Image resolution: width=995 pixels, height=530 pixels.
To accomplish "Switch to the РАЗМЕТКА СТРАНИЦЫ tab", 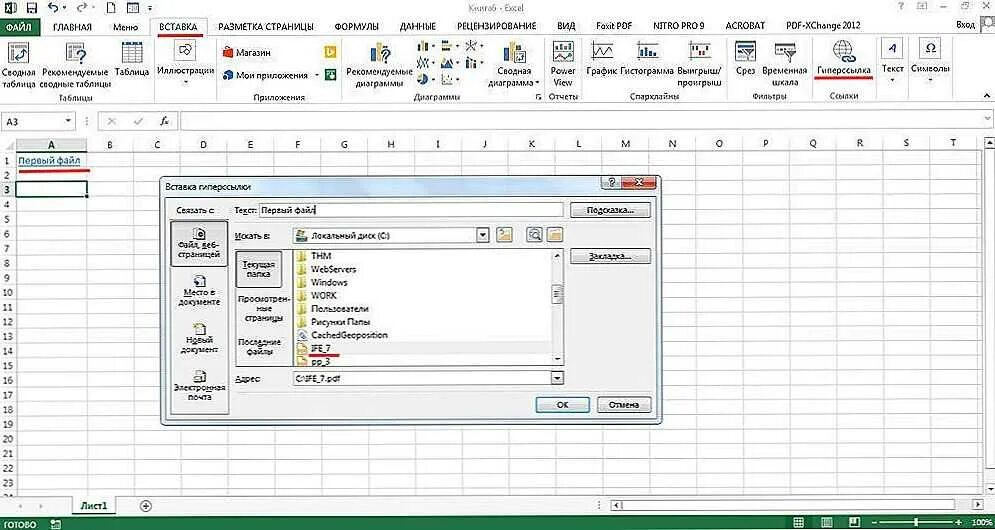I will pos(266,27).
